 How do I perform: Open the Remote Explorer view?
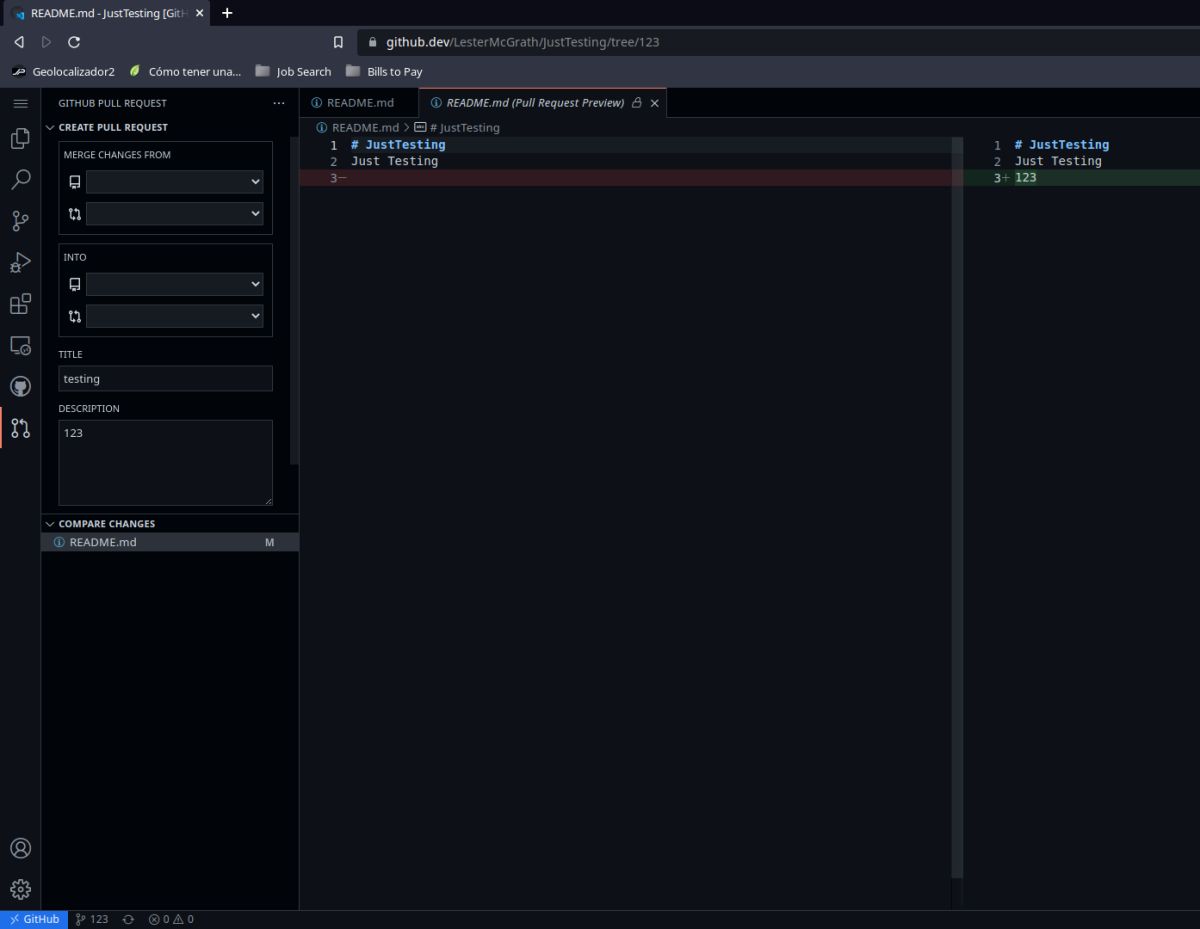tap(20, 345)
